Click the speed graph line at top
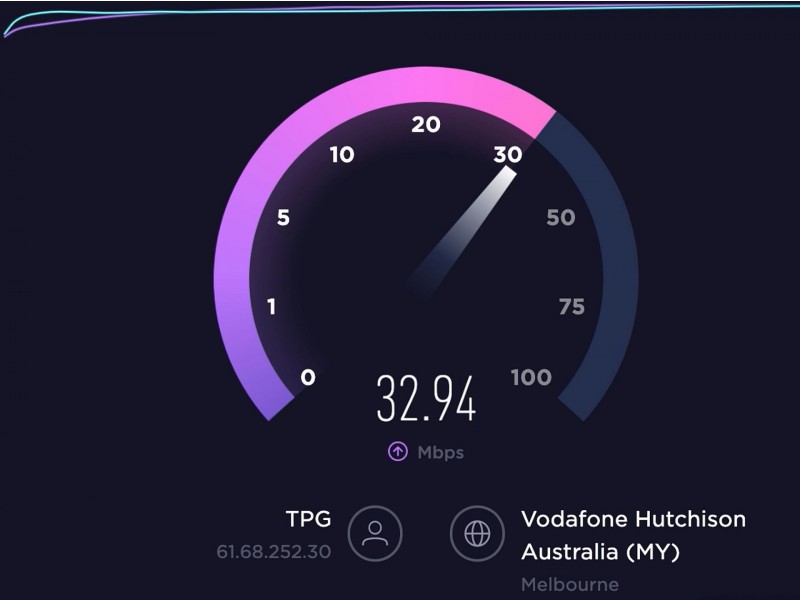The height and width of the screenshot is (600, 800). click(400, 10)
